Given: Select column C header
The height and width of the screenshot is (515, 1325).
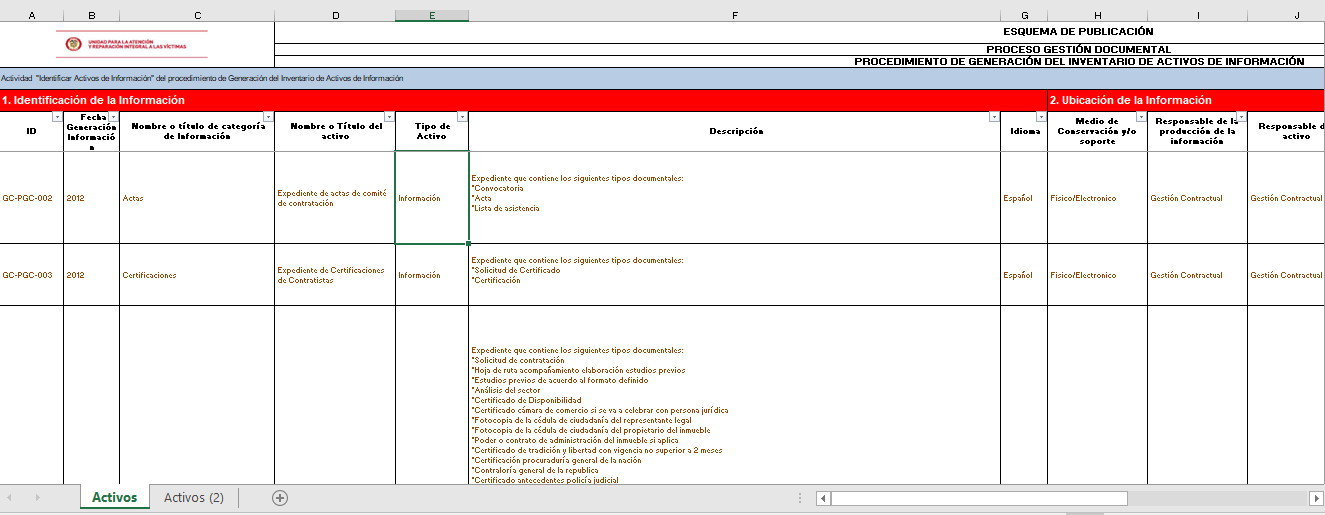Looking at the screenshot, I should point(197,15).
